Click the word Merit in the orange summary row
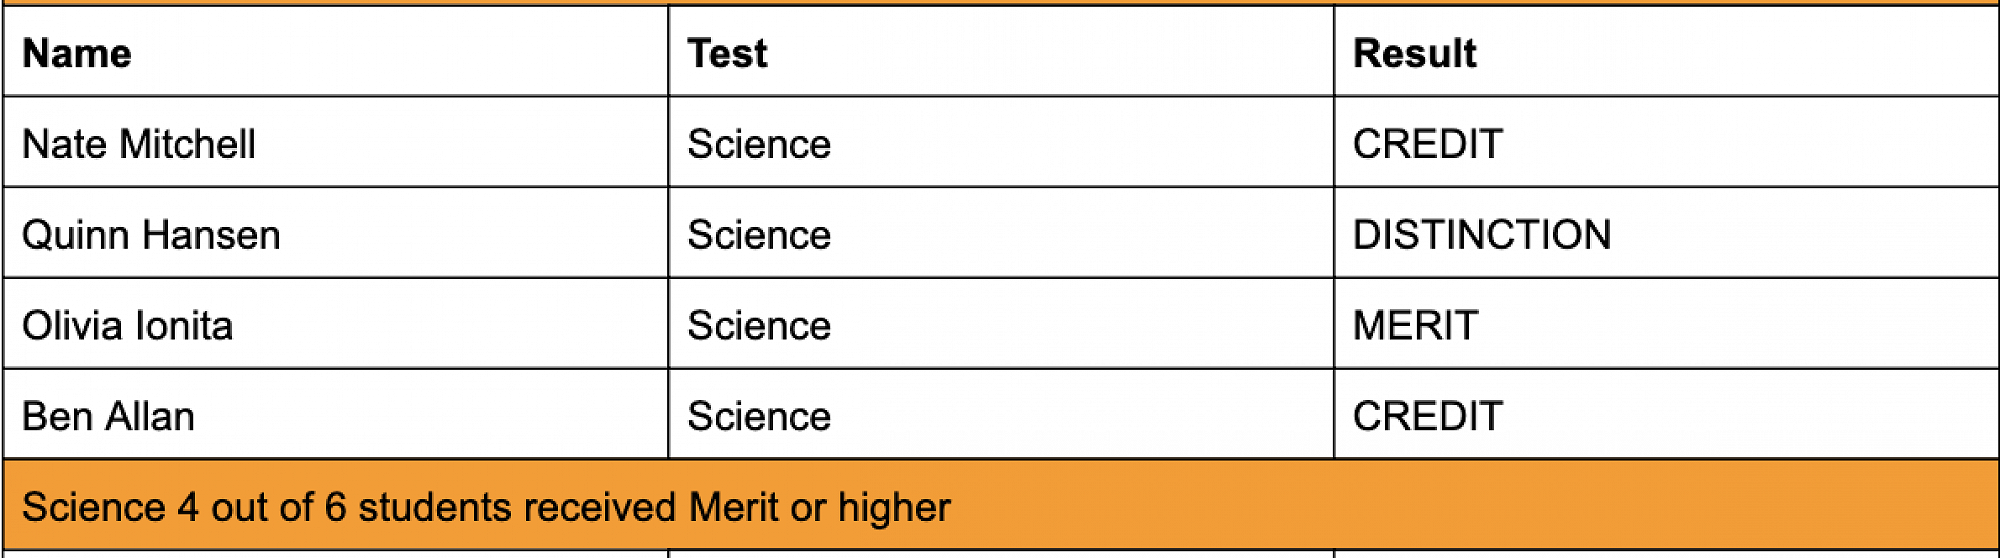Screen dimensions: 2000x558 [x=733, y=507]
